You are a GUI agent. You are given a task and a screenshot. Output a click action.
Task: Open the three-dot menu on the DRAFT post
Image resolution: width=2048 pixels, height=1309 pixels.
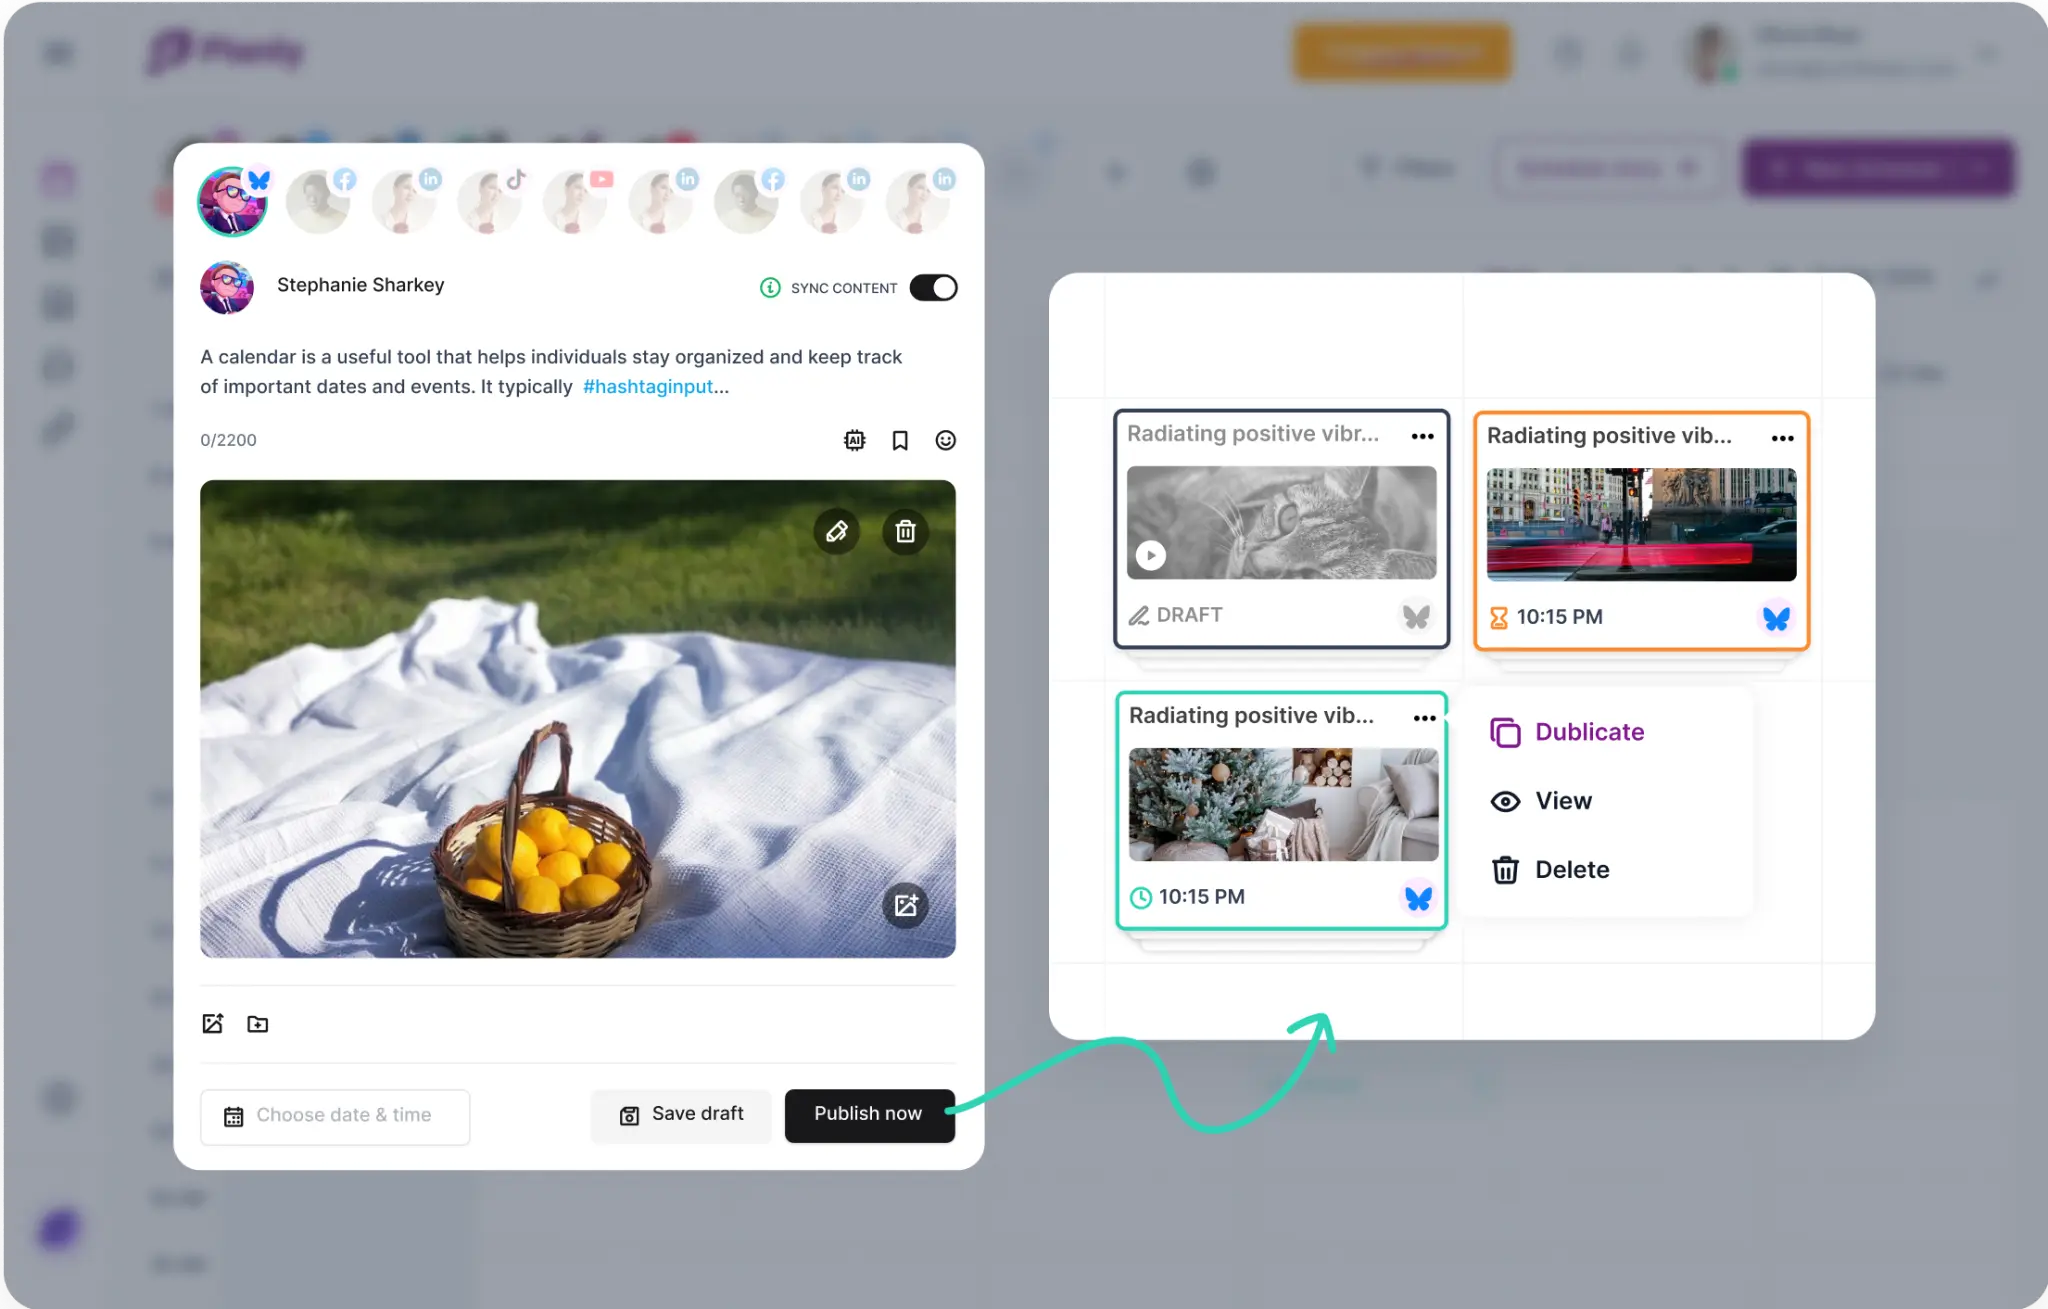pyautogui.click(x=1422, y=436)
